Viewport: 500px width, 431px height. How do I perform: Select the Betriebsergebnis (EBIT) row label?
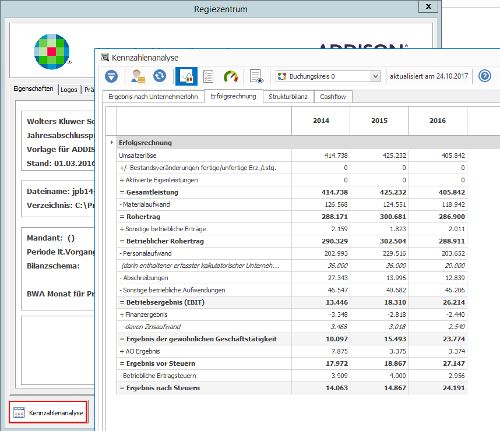(162, 302)
